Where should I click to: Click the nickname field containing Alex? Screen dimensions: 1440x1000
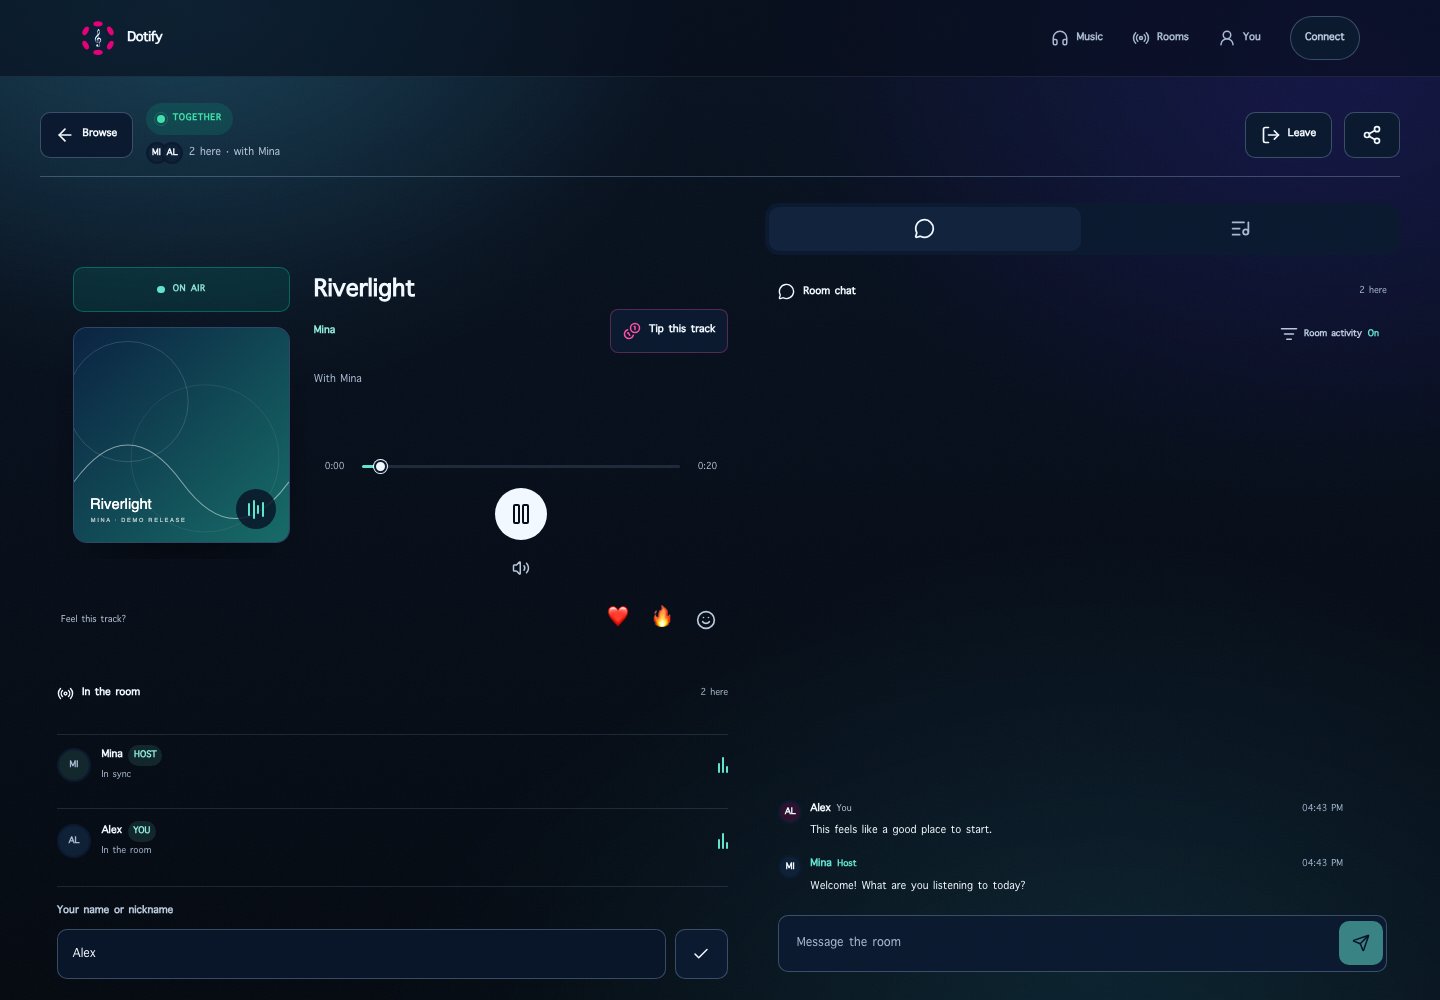[x=361, y=954]
